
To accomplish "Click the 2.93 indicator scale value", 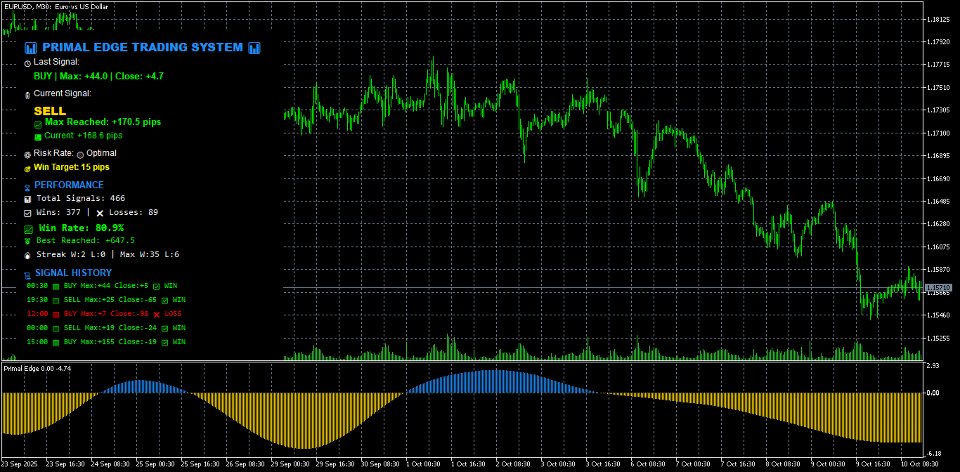I will (x=934, y=365).
